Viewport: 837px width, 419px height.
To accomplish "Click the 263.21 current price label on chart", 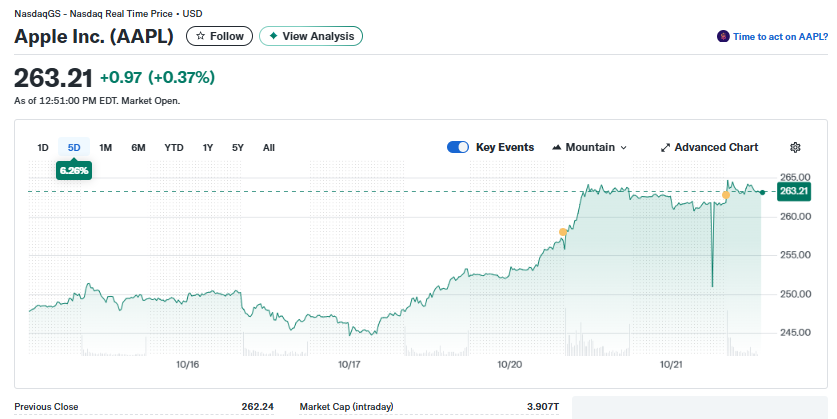I will [793, 191].
